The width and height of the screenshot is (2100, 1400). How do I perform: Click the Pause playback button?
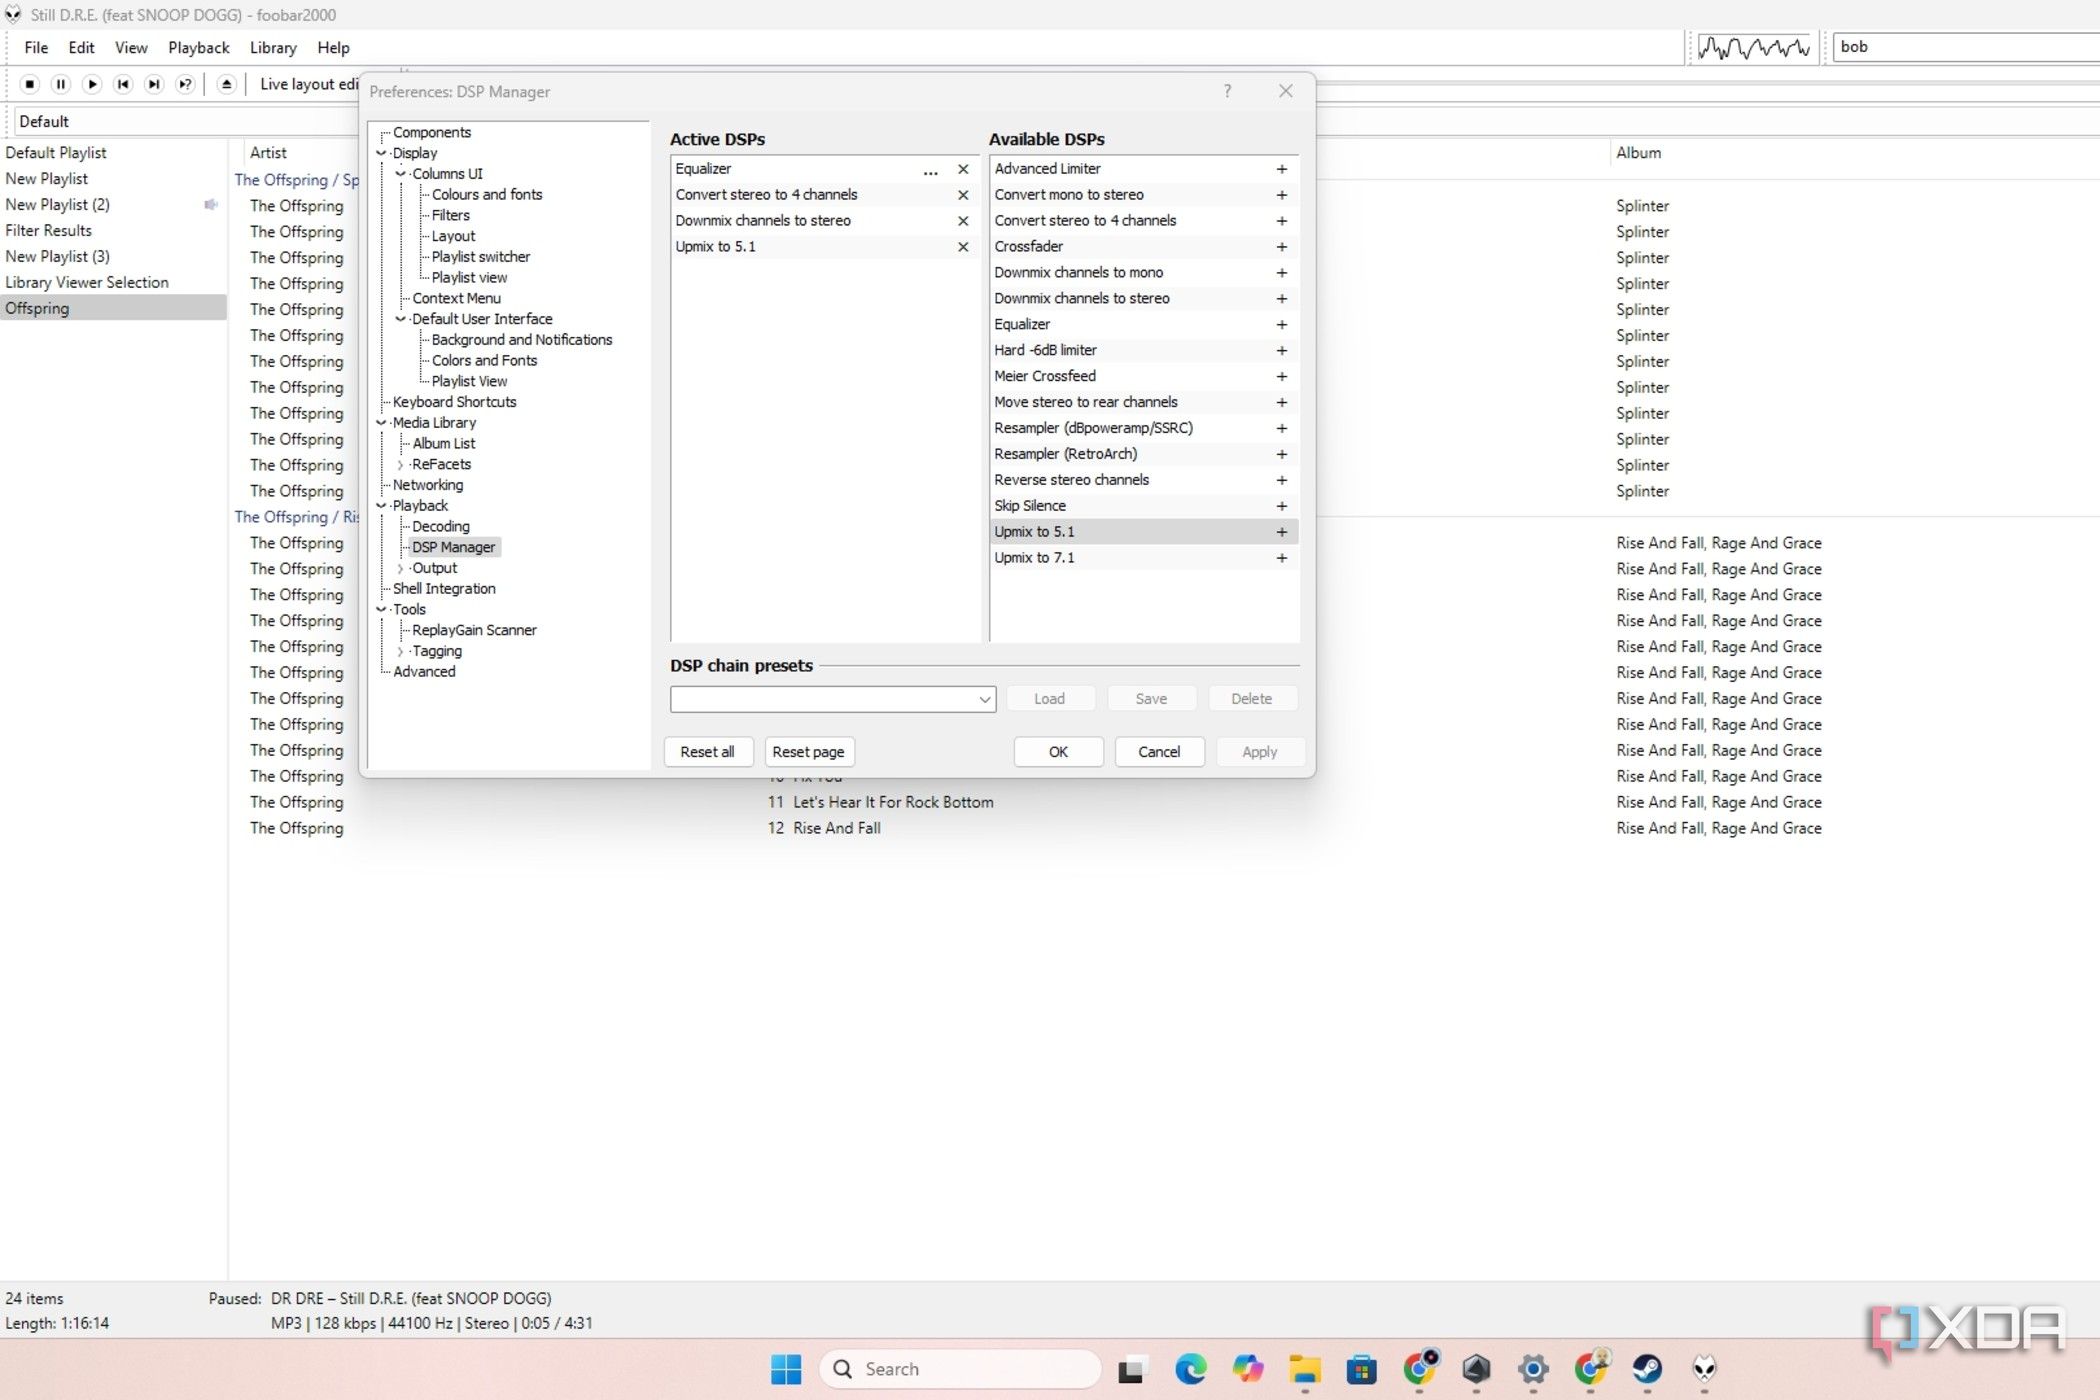[x=61, y=84]
